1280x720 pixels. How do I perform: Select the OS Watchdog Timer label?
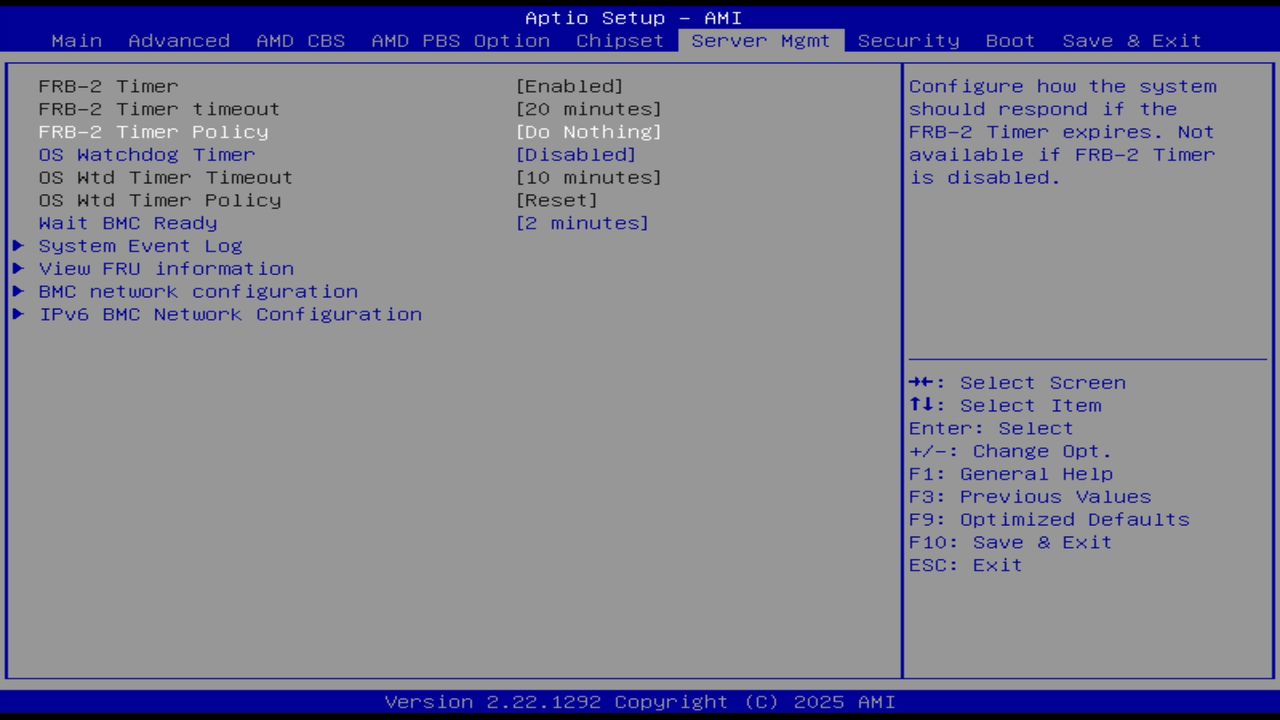[147, 155]
